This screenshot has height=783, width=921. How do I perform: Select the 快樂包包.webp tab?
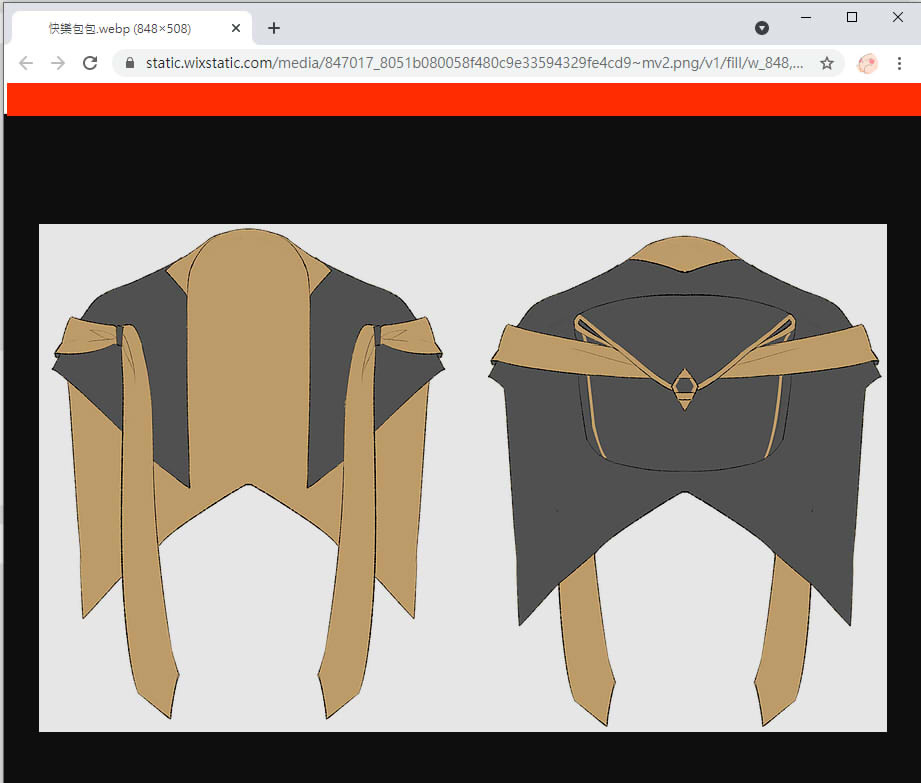click(132, 28)
